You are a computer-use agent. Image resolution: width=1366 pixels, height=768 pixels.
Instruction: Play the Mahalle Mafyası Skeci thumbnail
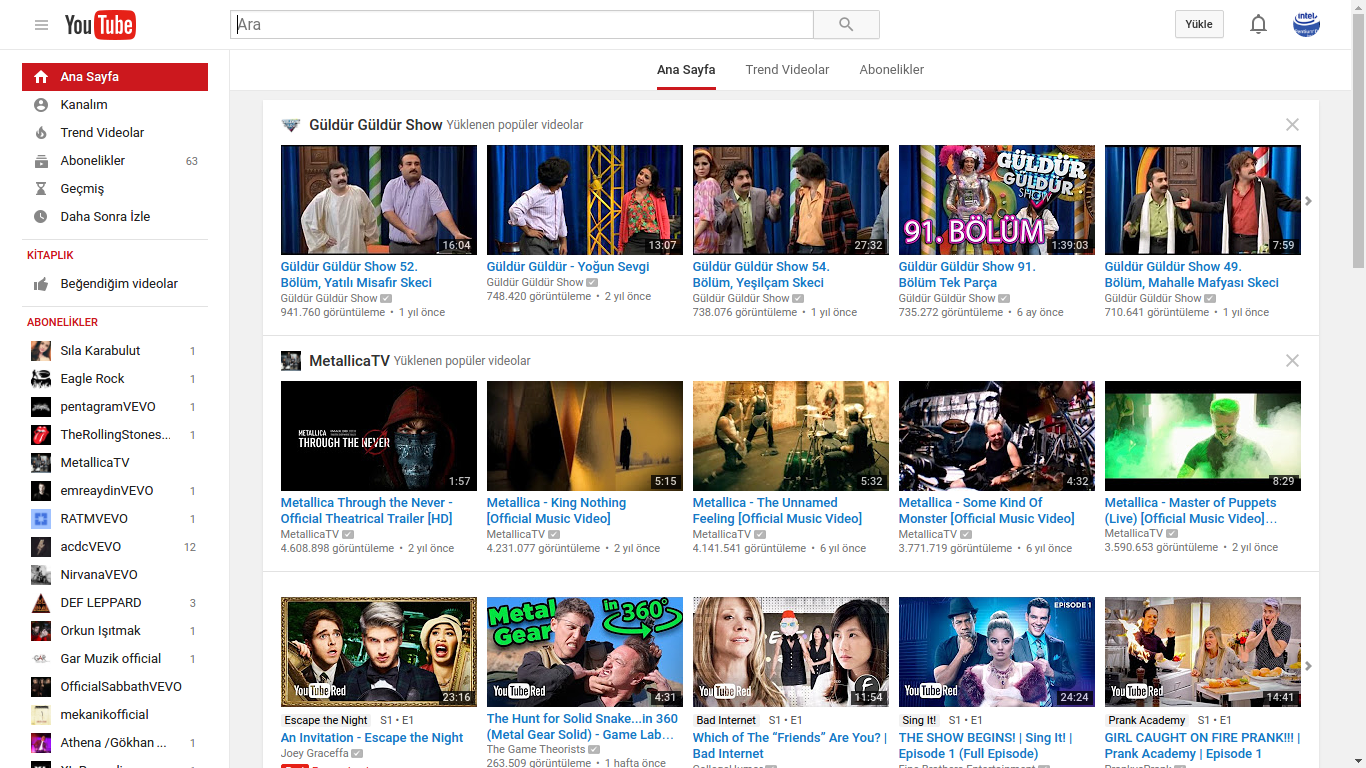[x=1203, y=200]
